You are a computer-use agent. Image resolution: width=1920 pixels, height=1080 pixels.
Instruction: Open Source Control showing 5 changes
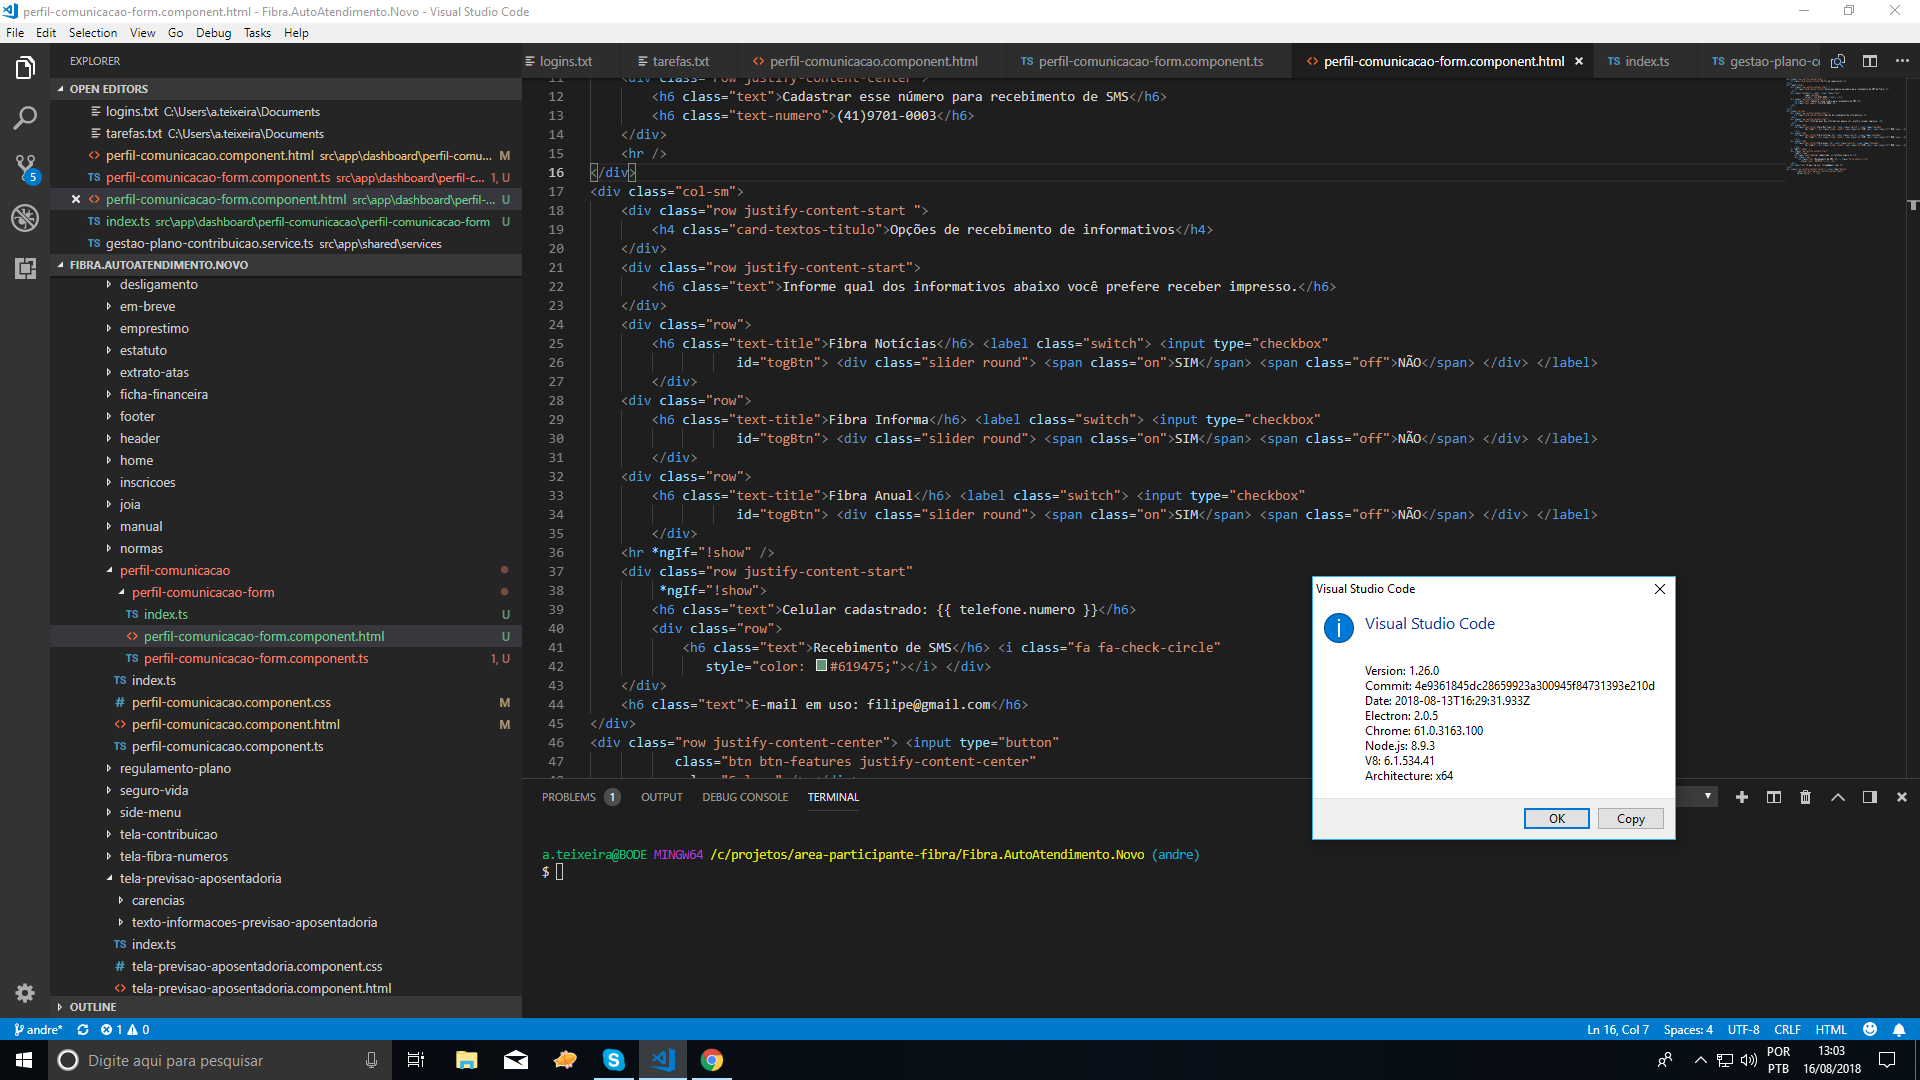25,170
